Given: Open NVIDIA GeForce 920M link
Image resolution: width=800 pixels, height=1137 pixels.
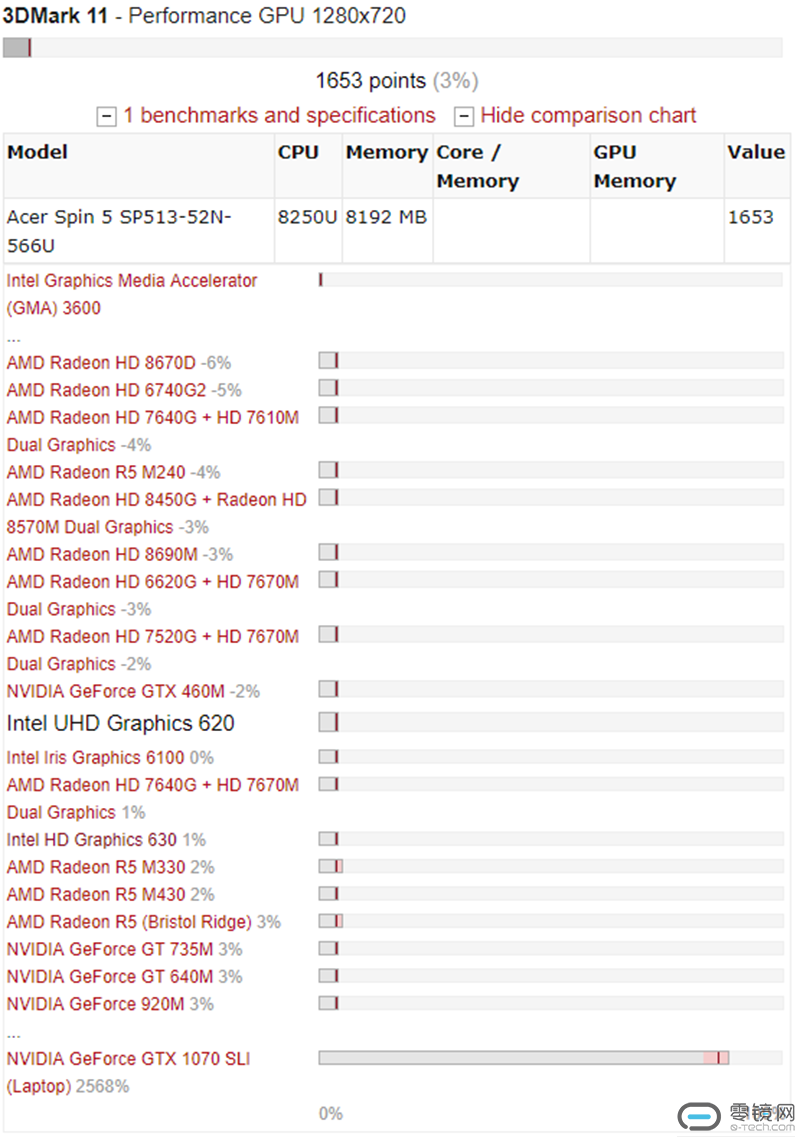Looking at the screenshot, I should click(x=95, y=1004).
